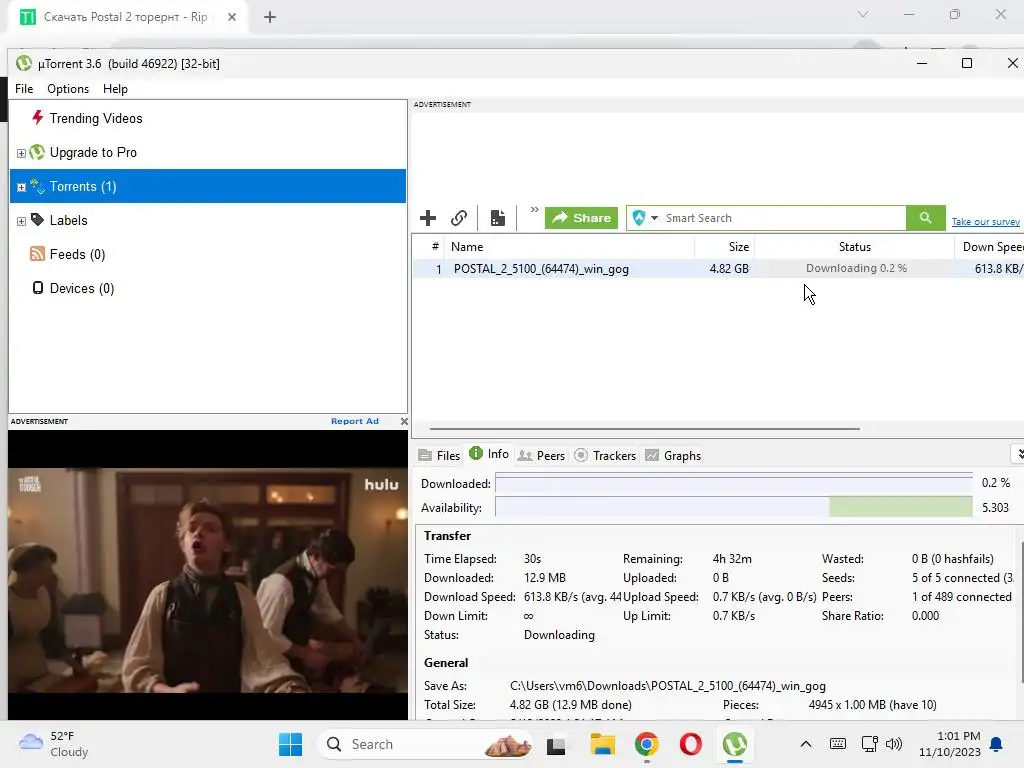
Task: Click the Create New Torrent file icon
Action: click(x=498, y=217)
